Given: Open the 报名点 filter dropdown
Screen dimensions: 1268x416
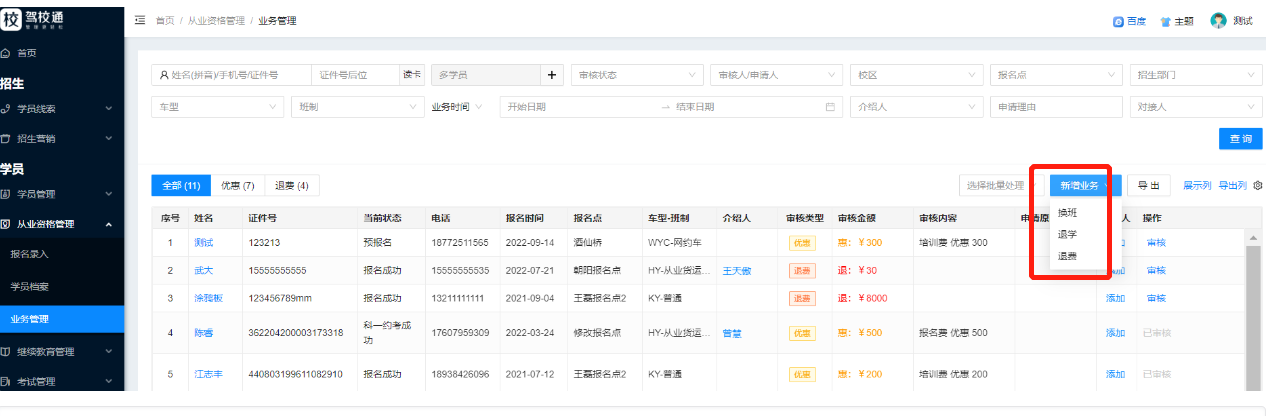Looking at the screenshot, I should click(1056, 75).
